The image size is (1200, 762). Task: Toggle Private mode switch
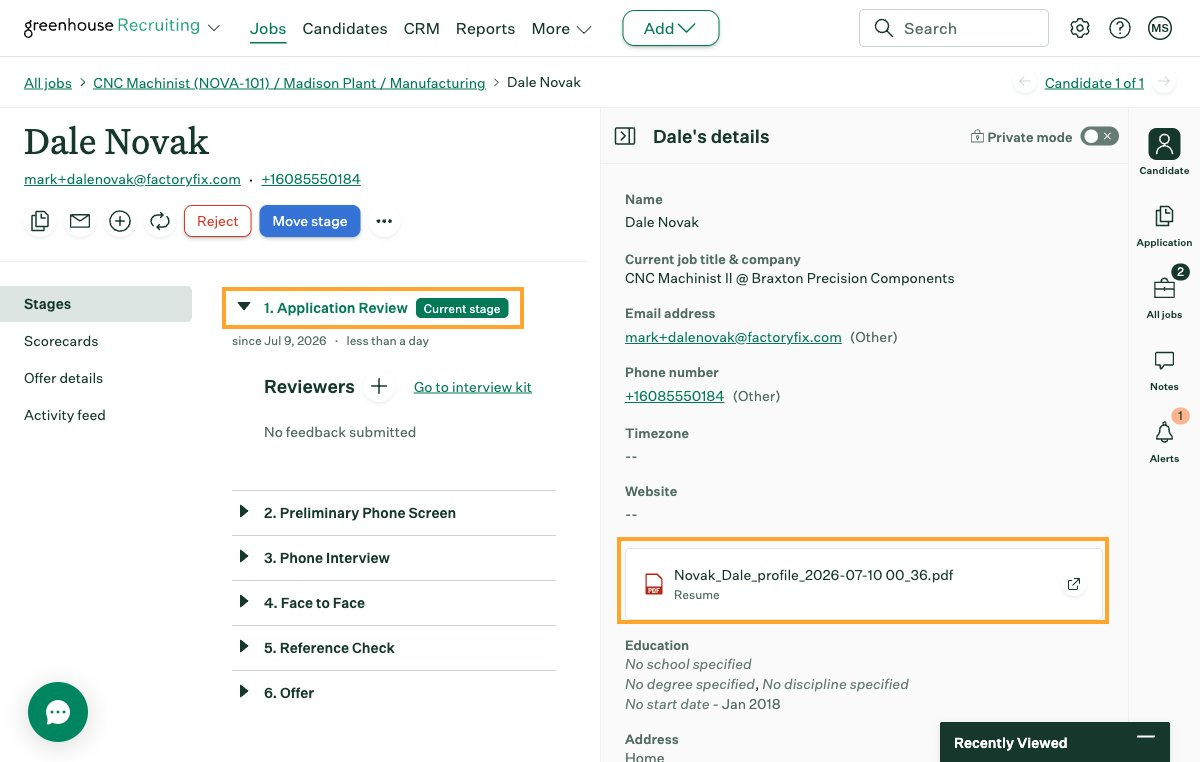1099,136
